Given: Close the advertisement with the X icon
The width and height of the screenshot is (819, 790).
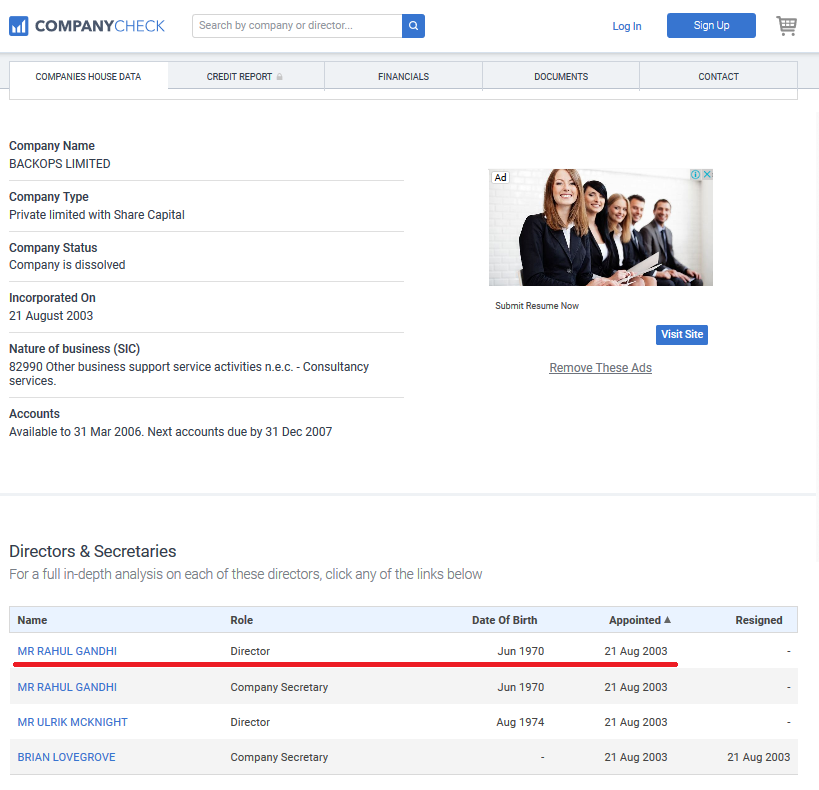Looking at the screenshot, I should click(707, 175).
